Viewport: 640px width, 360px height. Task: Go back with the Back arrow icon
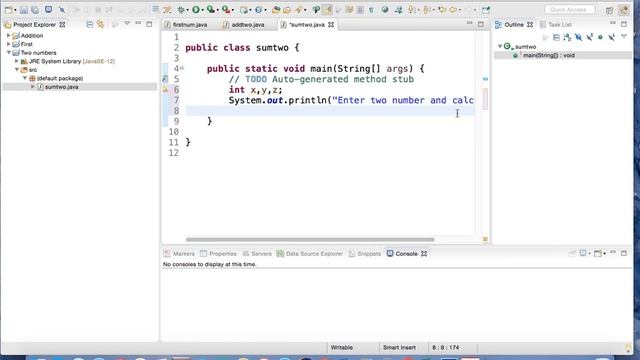453,9
